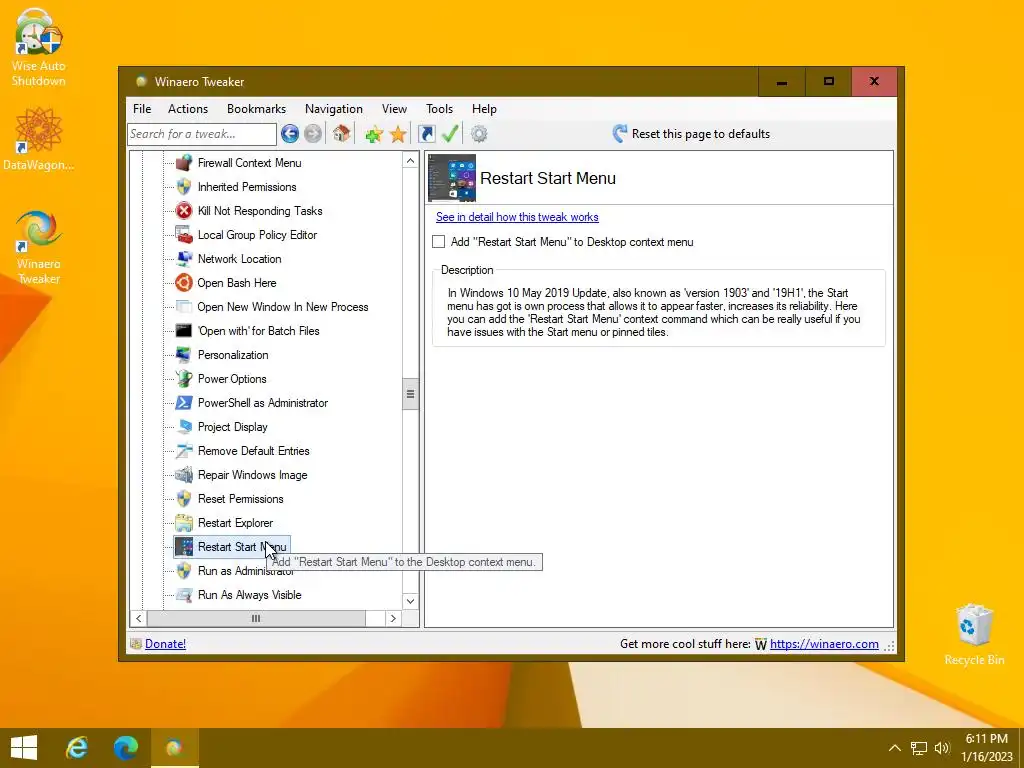The image size is (1024, 768).
Task: Click the Run As Always Visible icon
Action: pos(184,595)
